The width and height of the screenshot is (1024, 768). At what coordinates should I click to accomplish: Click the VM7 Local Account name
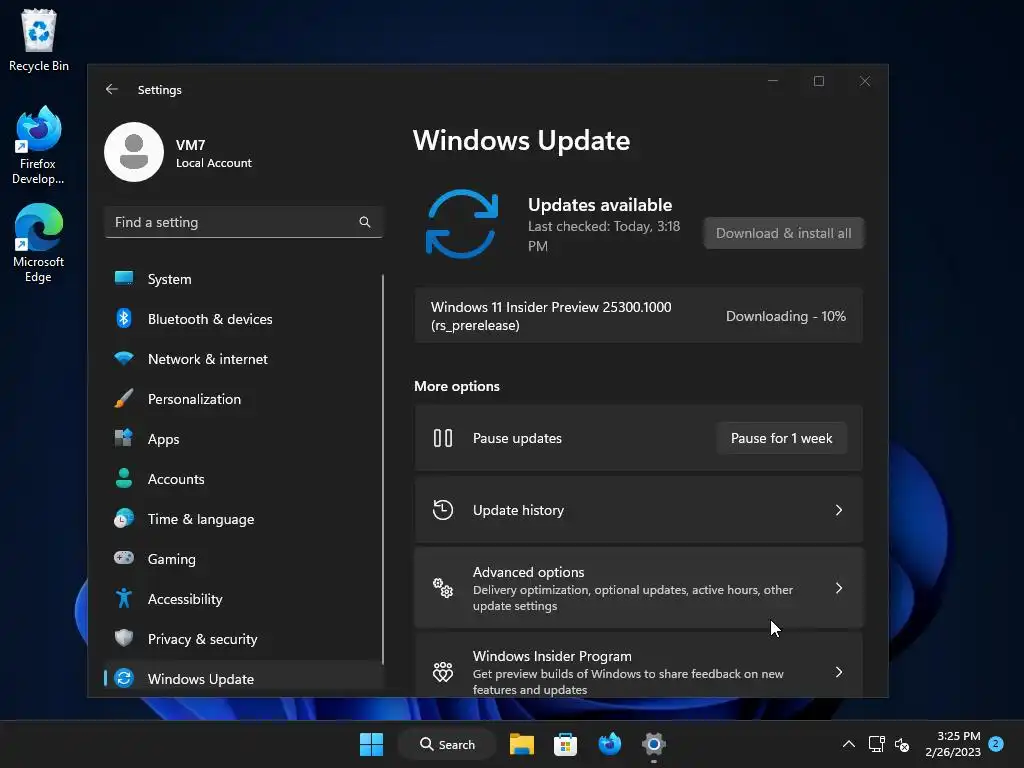click(x=214, y=153)
